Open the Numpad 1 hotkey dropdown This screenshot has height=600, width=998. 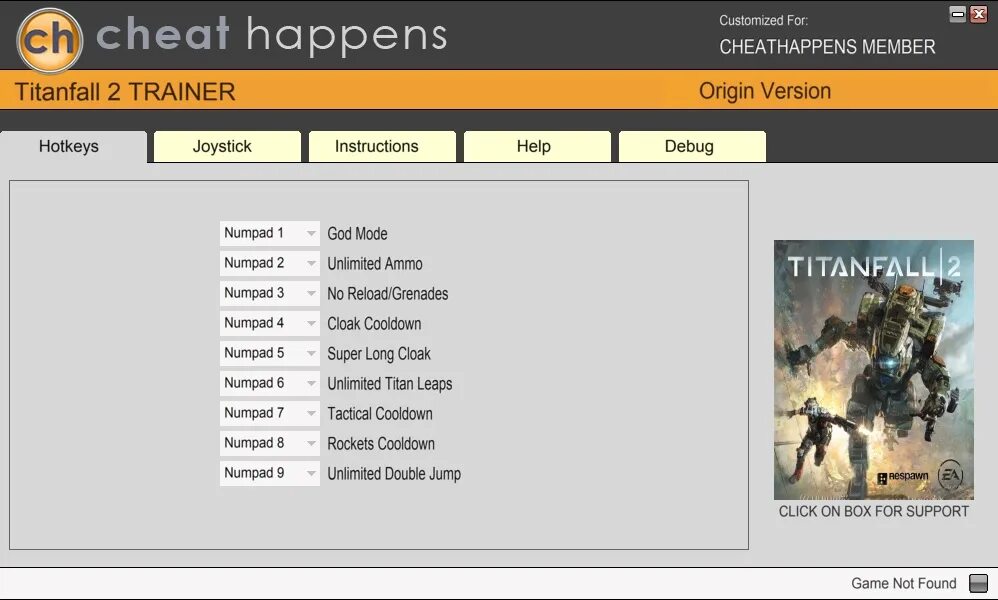click(269, 234)
